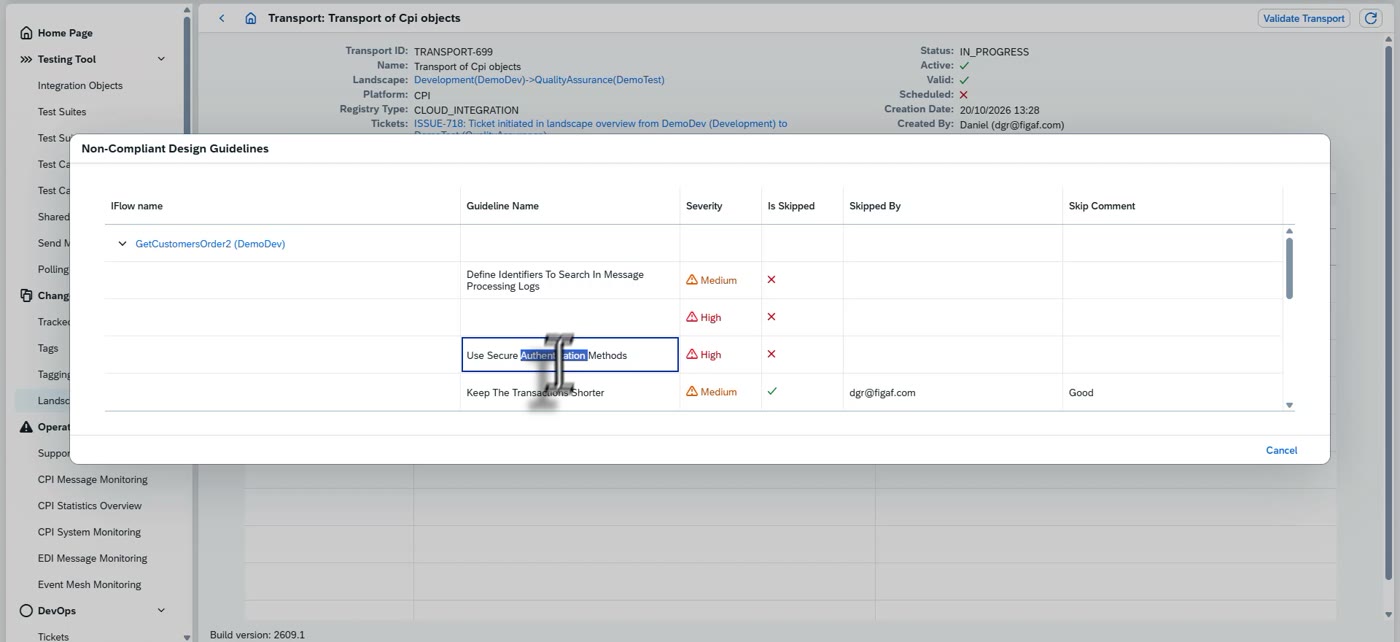Image resolution: width=1400 pixels, height=642 pixels.
Task: Click the DevOps circle icon in sidebar
Action: 26,611
